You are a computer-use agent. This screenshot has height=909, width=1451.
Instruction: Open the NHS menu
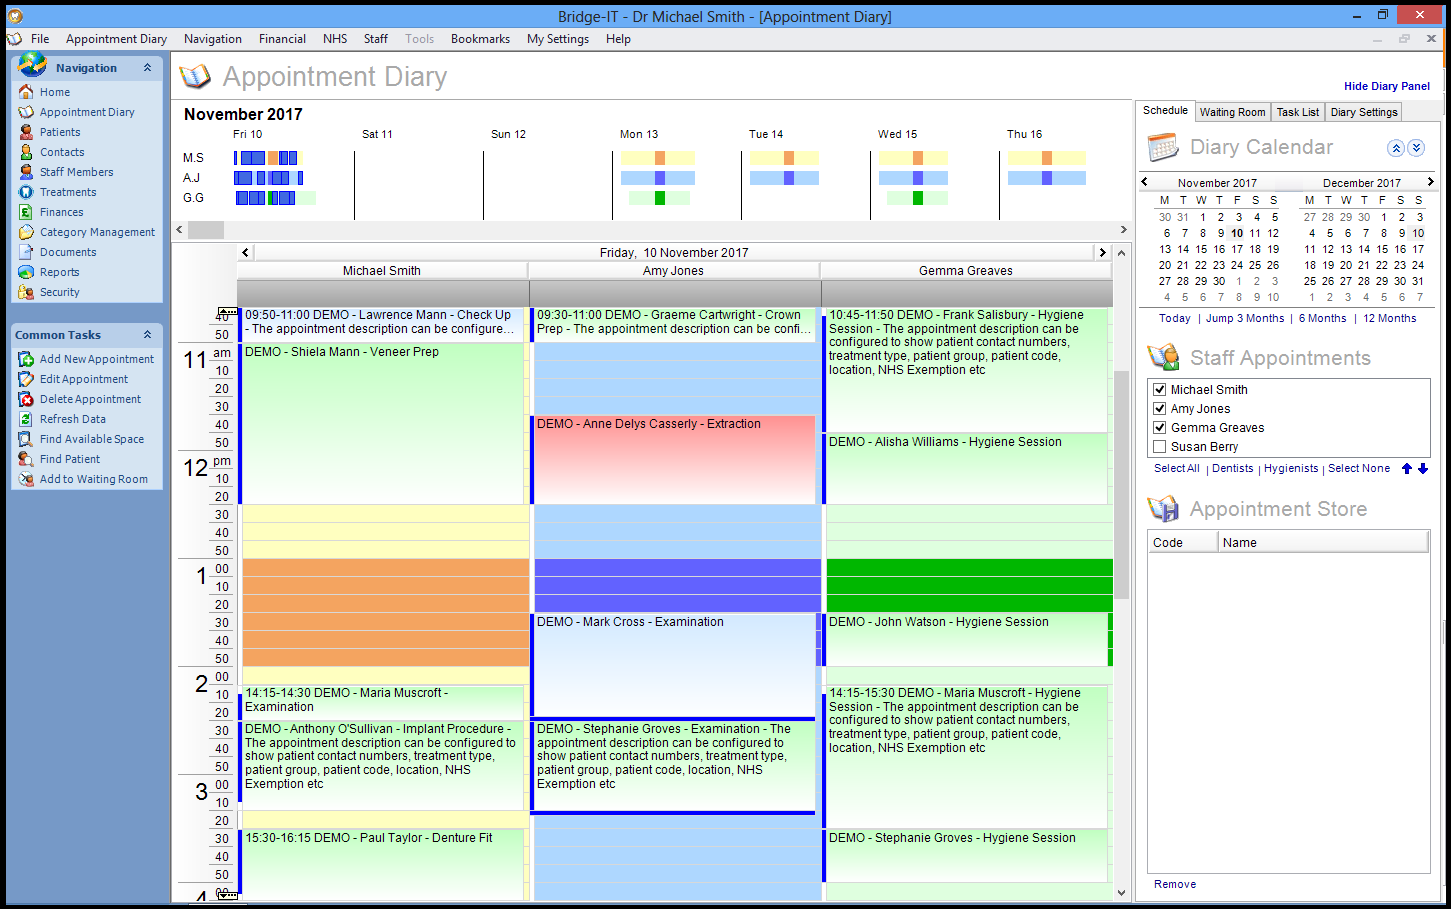coord(335,39)
